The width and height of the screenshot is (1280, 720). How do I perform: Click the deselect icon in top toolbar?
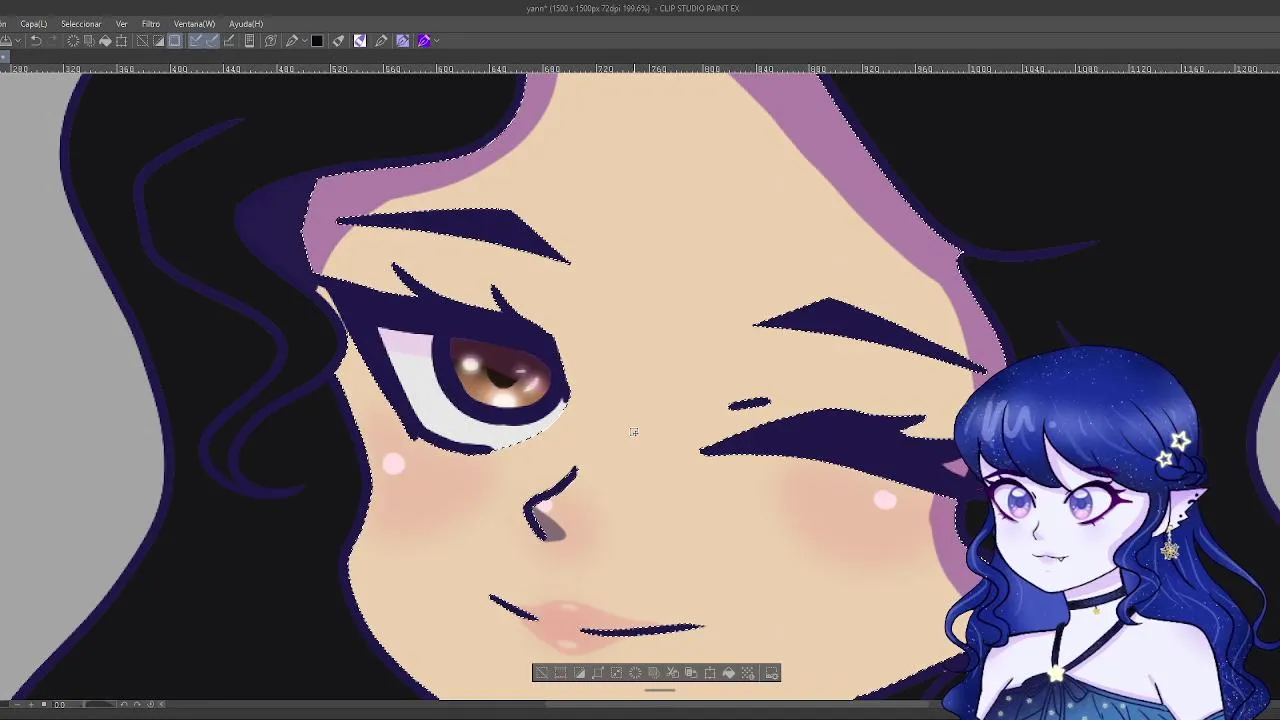142,41
